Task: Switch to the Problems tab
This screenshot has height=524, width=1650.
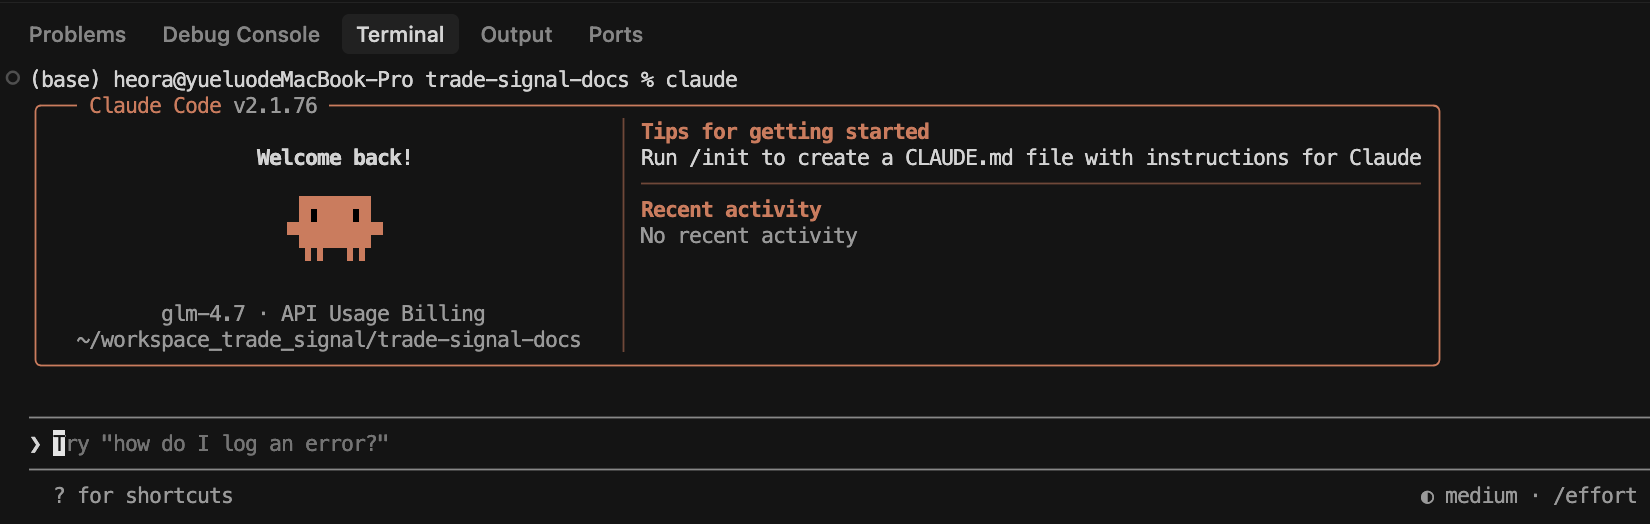Action: pyautogui.click(x=77, y=35)
